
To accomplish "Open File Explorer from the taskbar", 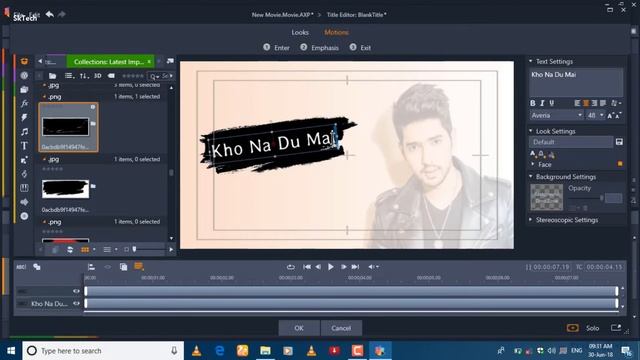I will [x=265, y=351].
